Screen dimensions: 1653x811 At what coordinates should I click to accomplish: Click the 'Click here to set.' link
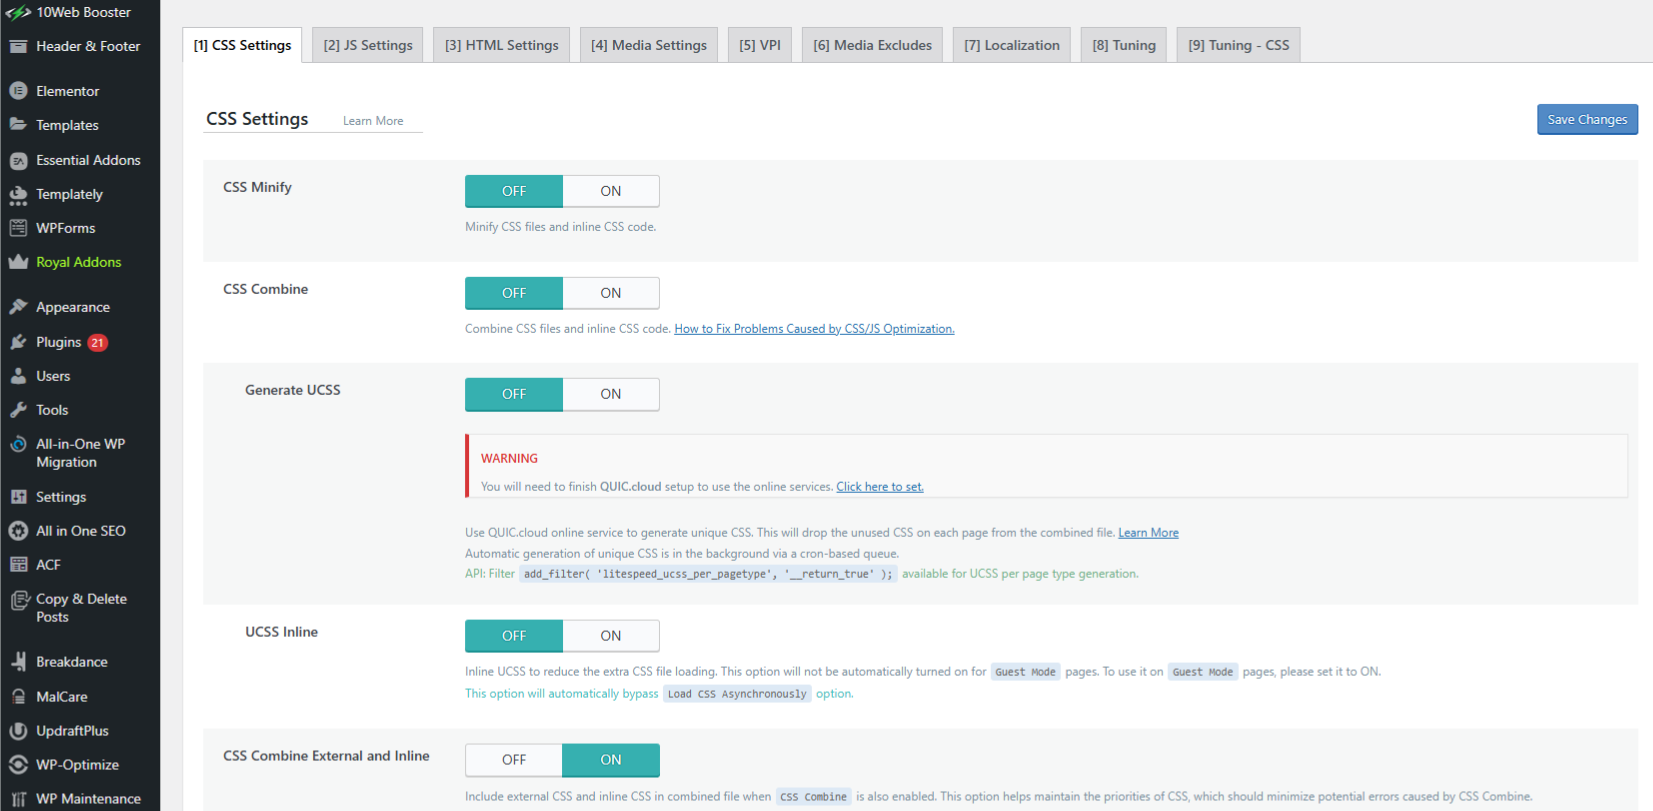(x=880, y=487)
